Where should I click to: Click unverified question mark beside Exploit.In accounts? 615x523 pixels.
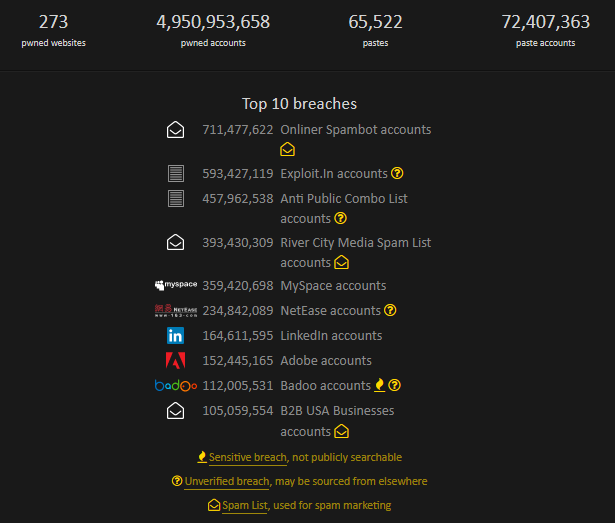pyautogui.click(x=397, y=174)
